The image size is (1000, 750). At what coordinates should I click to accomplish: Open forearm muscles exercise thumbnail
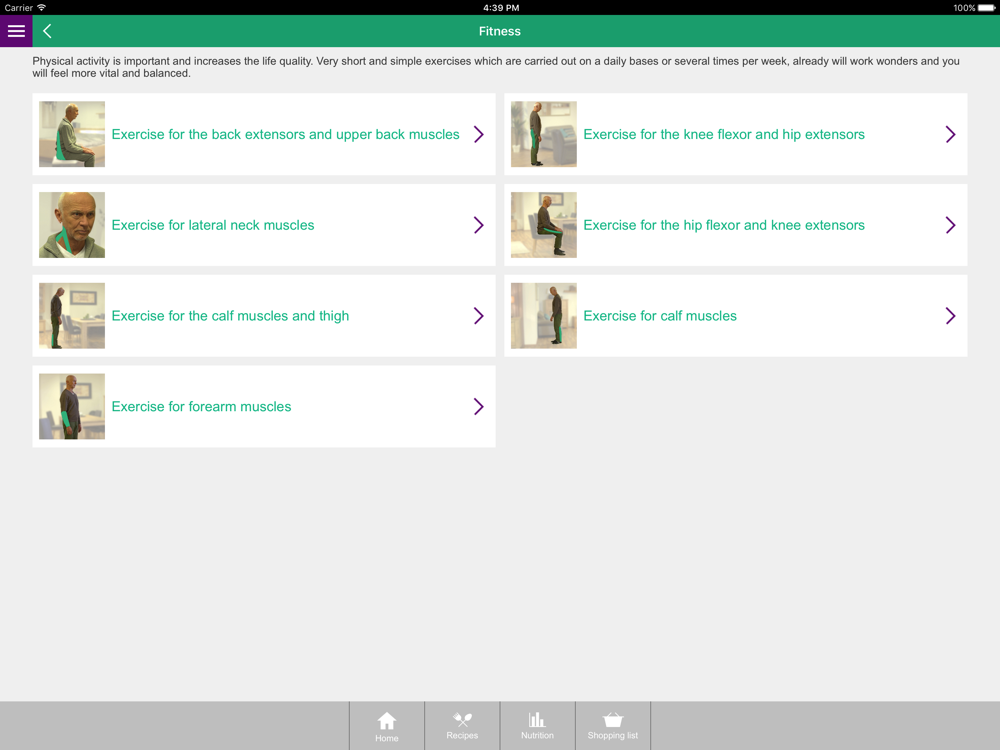tap(72, 406)
